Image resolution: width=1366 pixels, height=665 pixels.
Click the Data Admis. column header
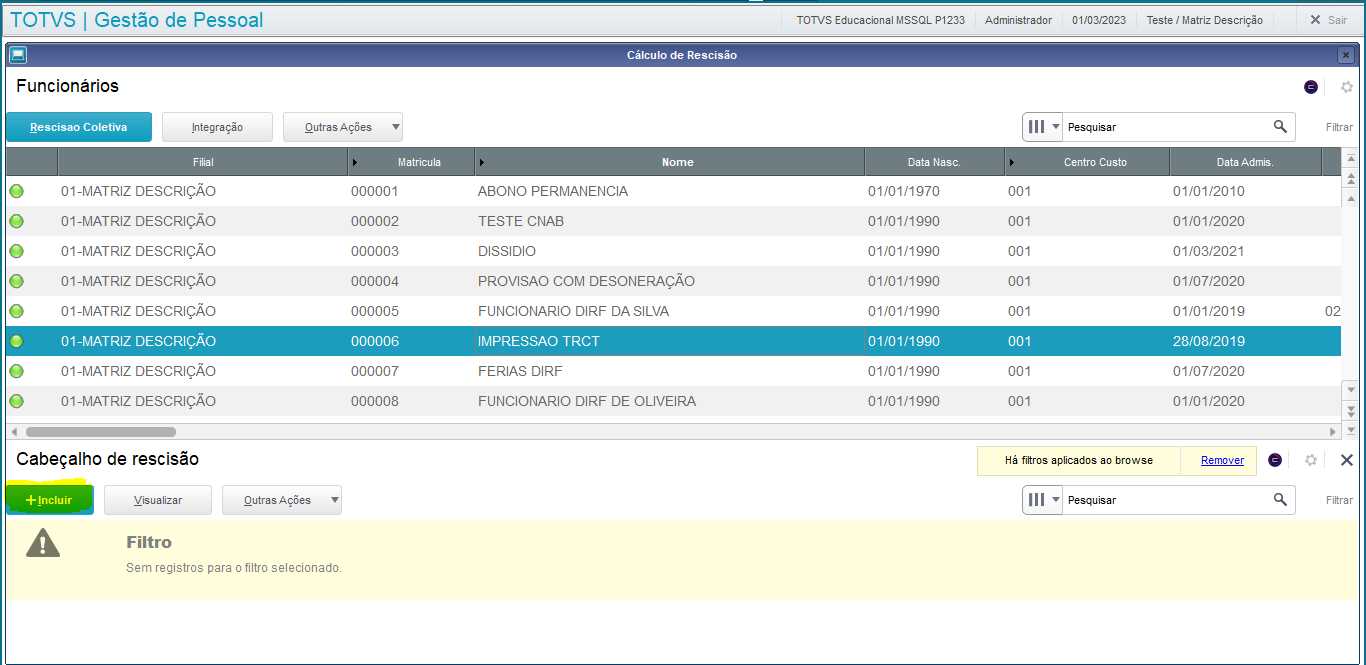click(x=1245, y=162)
